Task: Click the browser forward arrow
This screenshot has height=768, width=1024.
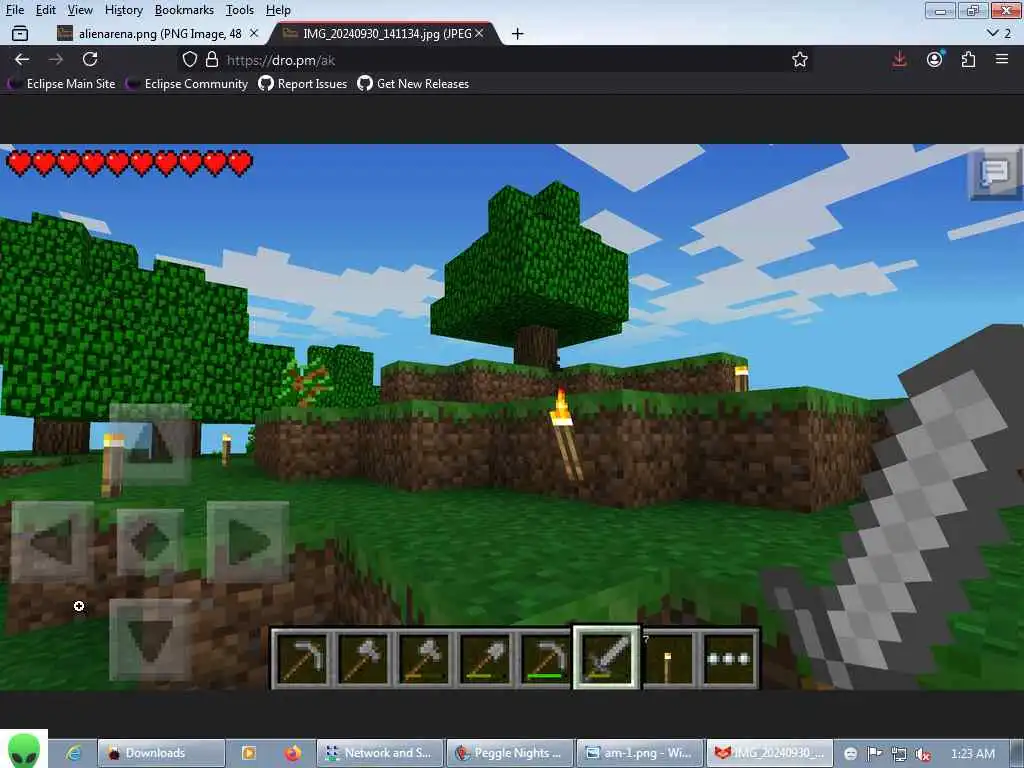Action: pos(56,59)
